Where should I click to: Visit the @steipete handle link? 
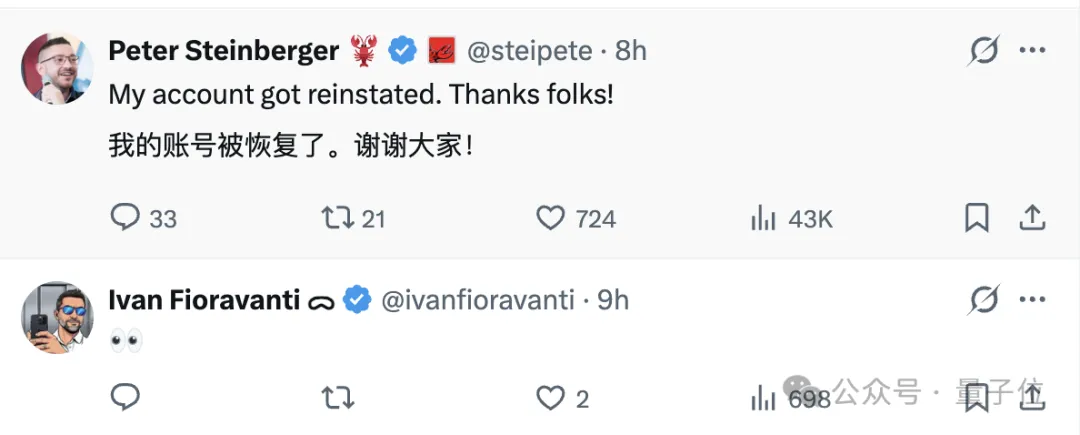tap(527, 51)
